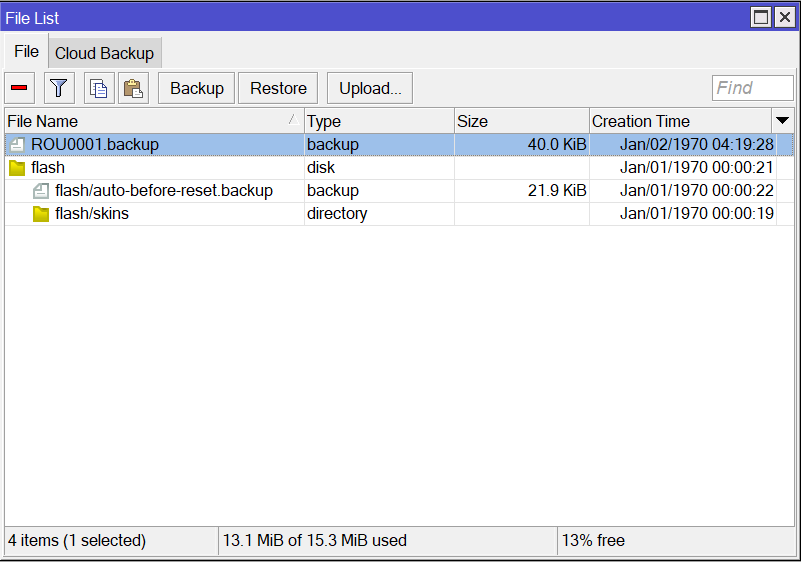Focus the Find search field
Screen dimensions: 801x562
coord(752,88)
